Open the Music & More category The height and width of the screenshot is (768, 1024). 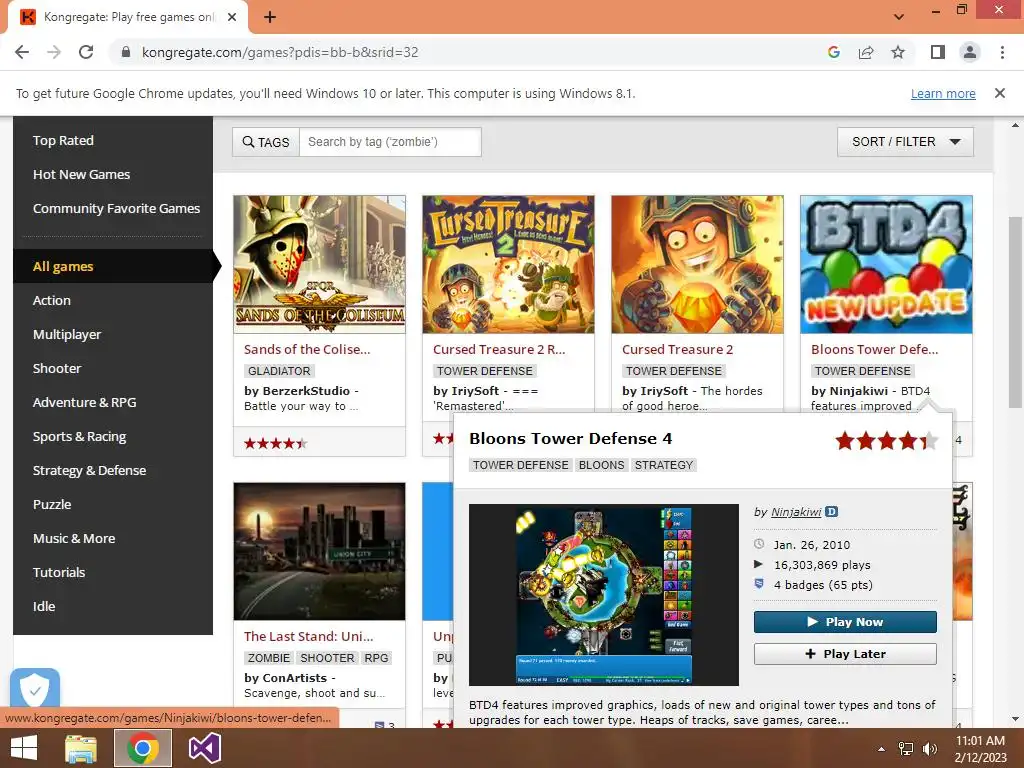pos(74,538)
